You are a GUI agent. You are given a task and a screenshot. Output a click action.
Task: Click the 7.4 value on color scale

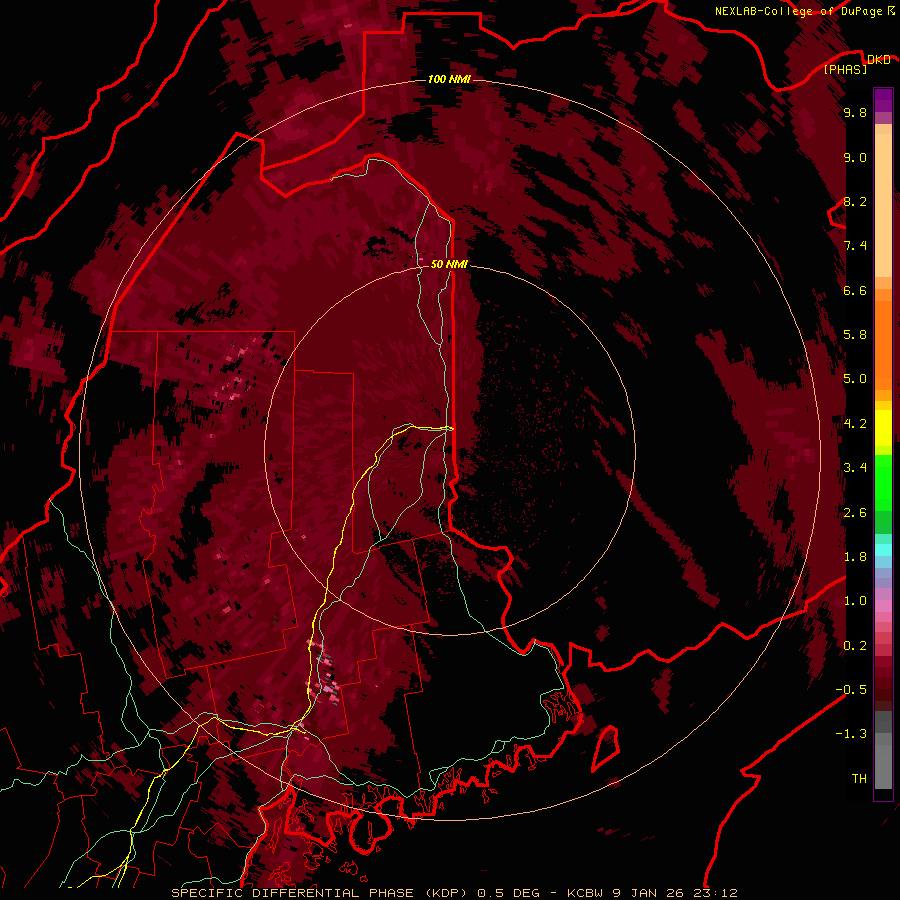point(855,246)
